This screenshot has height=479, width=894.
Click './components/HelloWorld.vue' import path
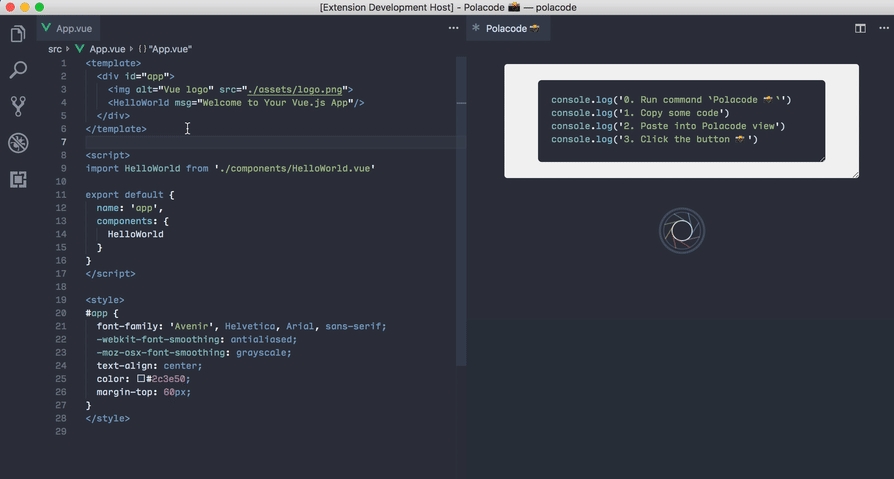[295, 168]
